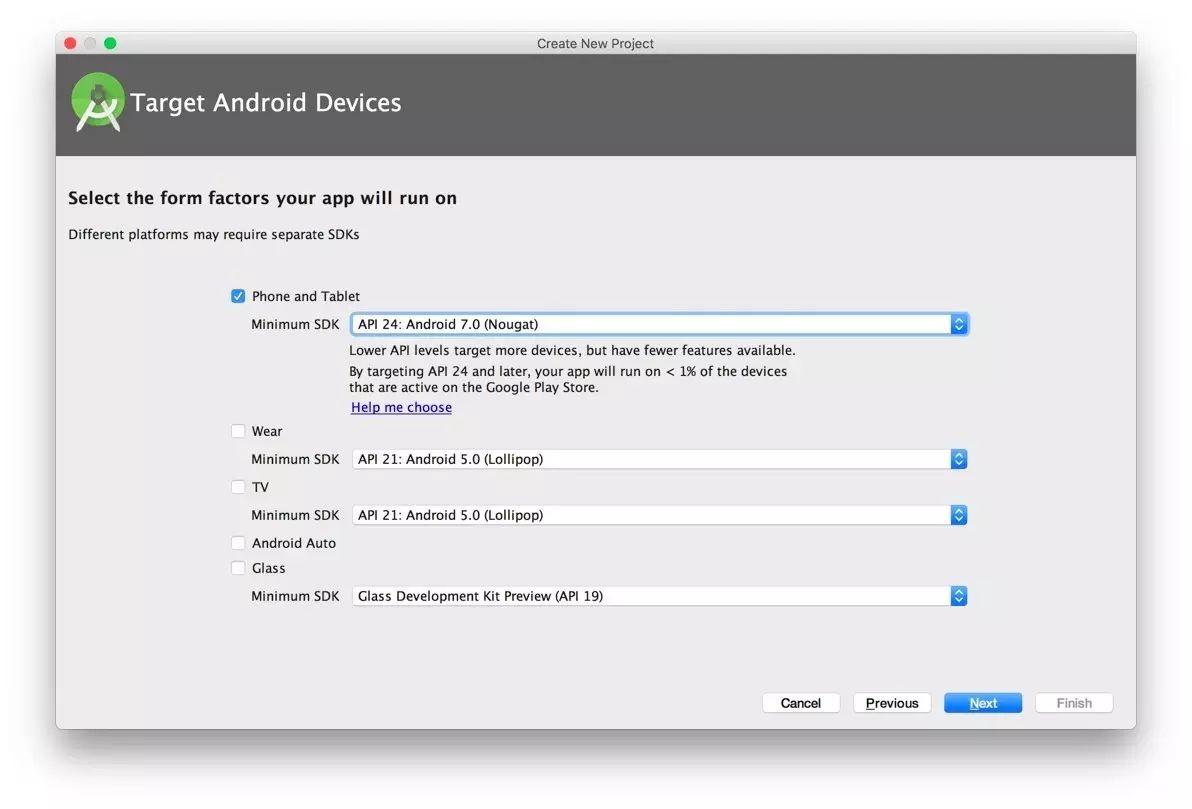Screen dimensions: 1192x809
Task: Click the TV label text
Action: [260, 487]
